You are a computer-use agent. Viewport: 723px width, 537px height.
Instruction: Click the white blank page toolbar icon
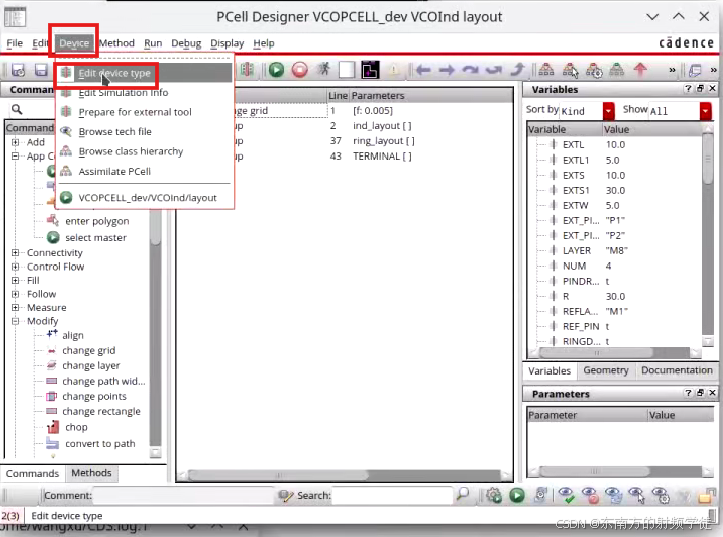pyautogui.click(x=347, y=70)
